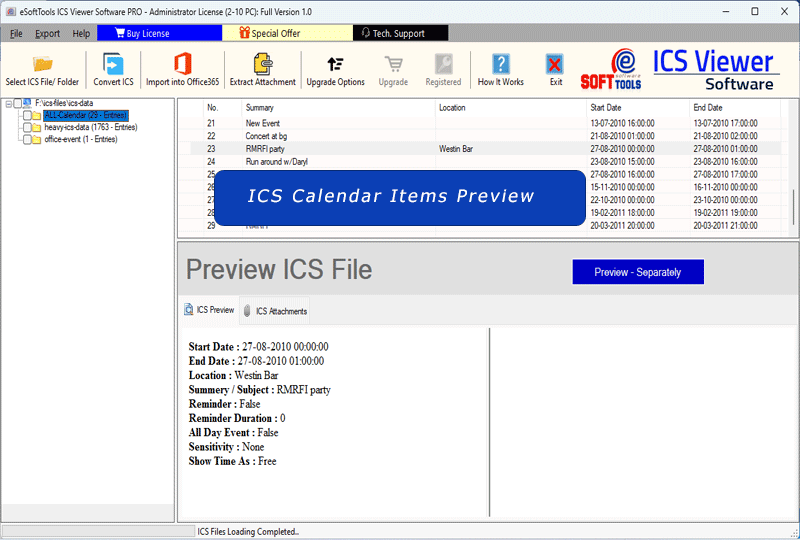
Task: Click the Show Time As : Free line
Action: [232, 461]
